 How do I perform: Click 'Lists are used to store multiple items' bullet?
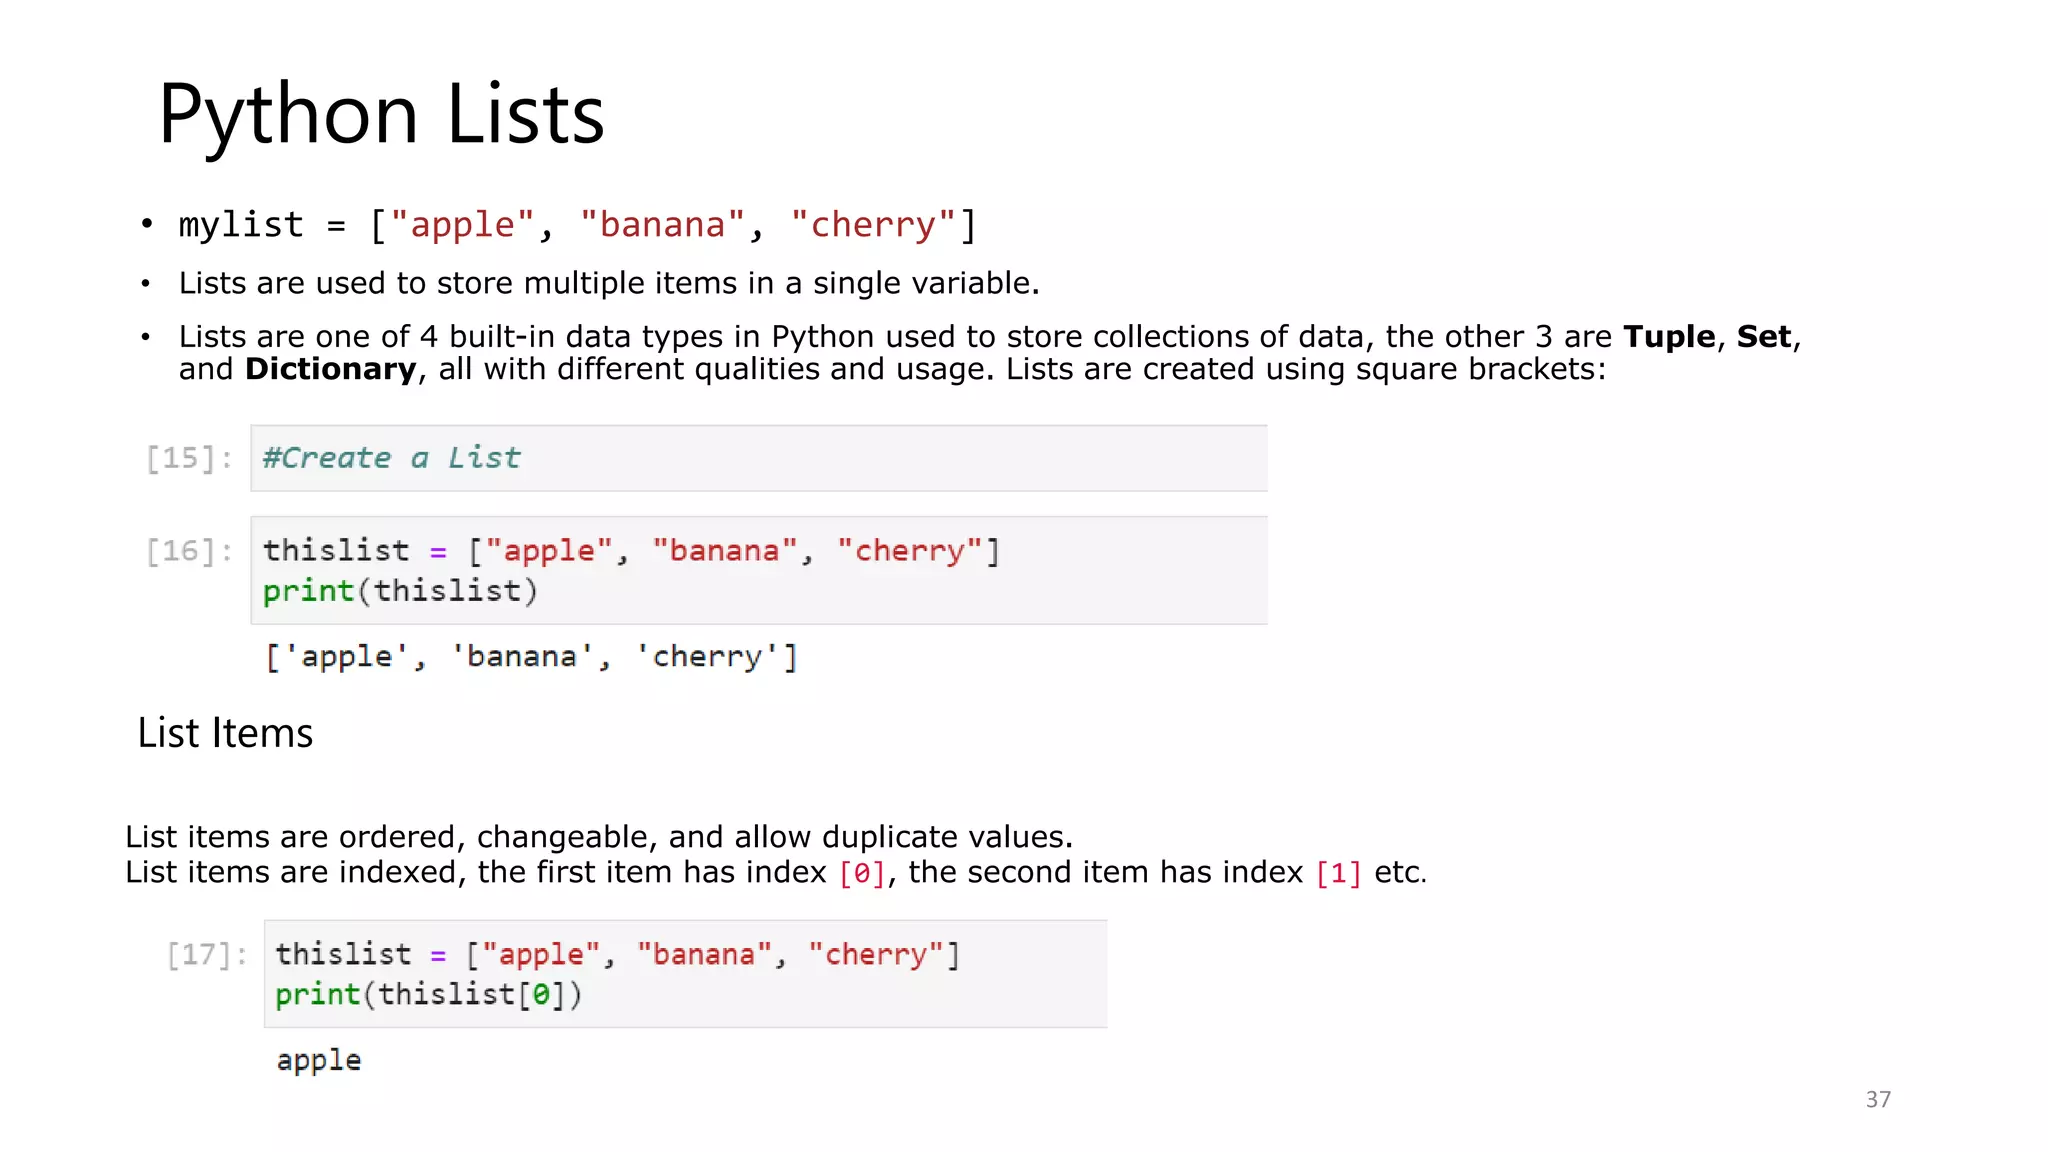point(609,283)
